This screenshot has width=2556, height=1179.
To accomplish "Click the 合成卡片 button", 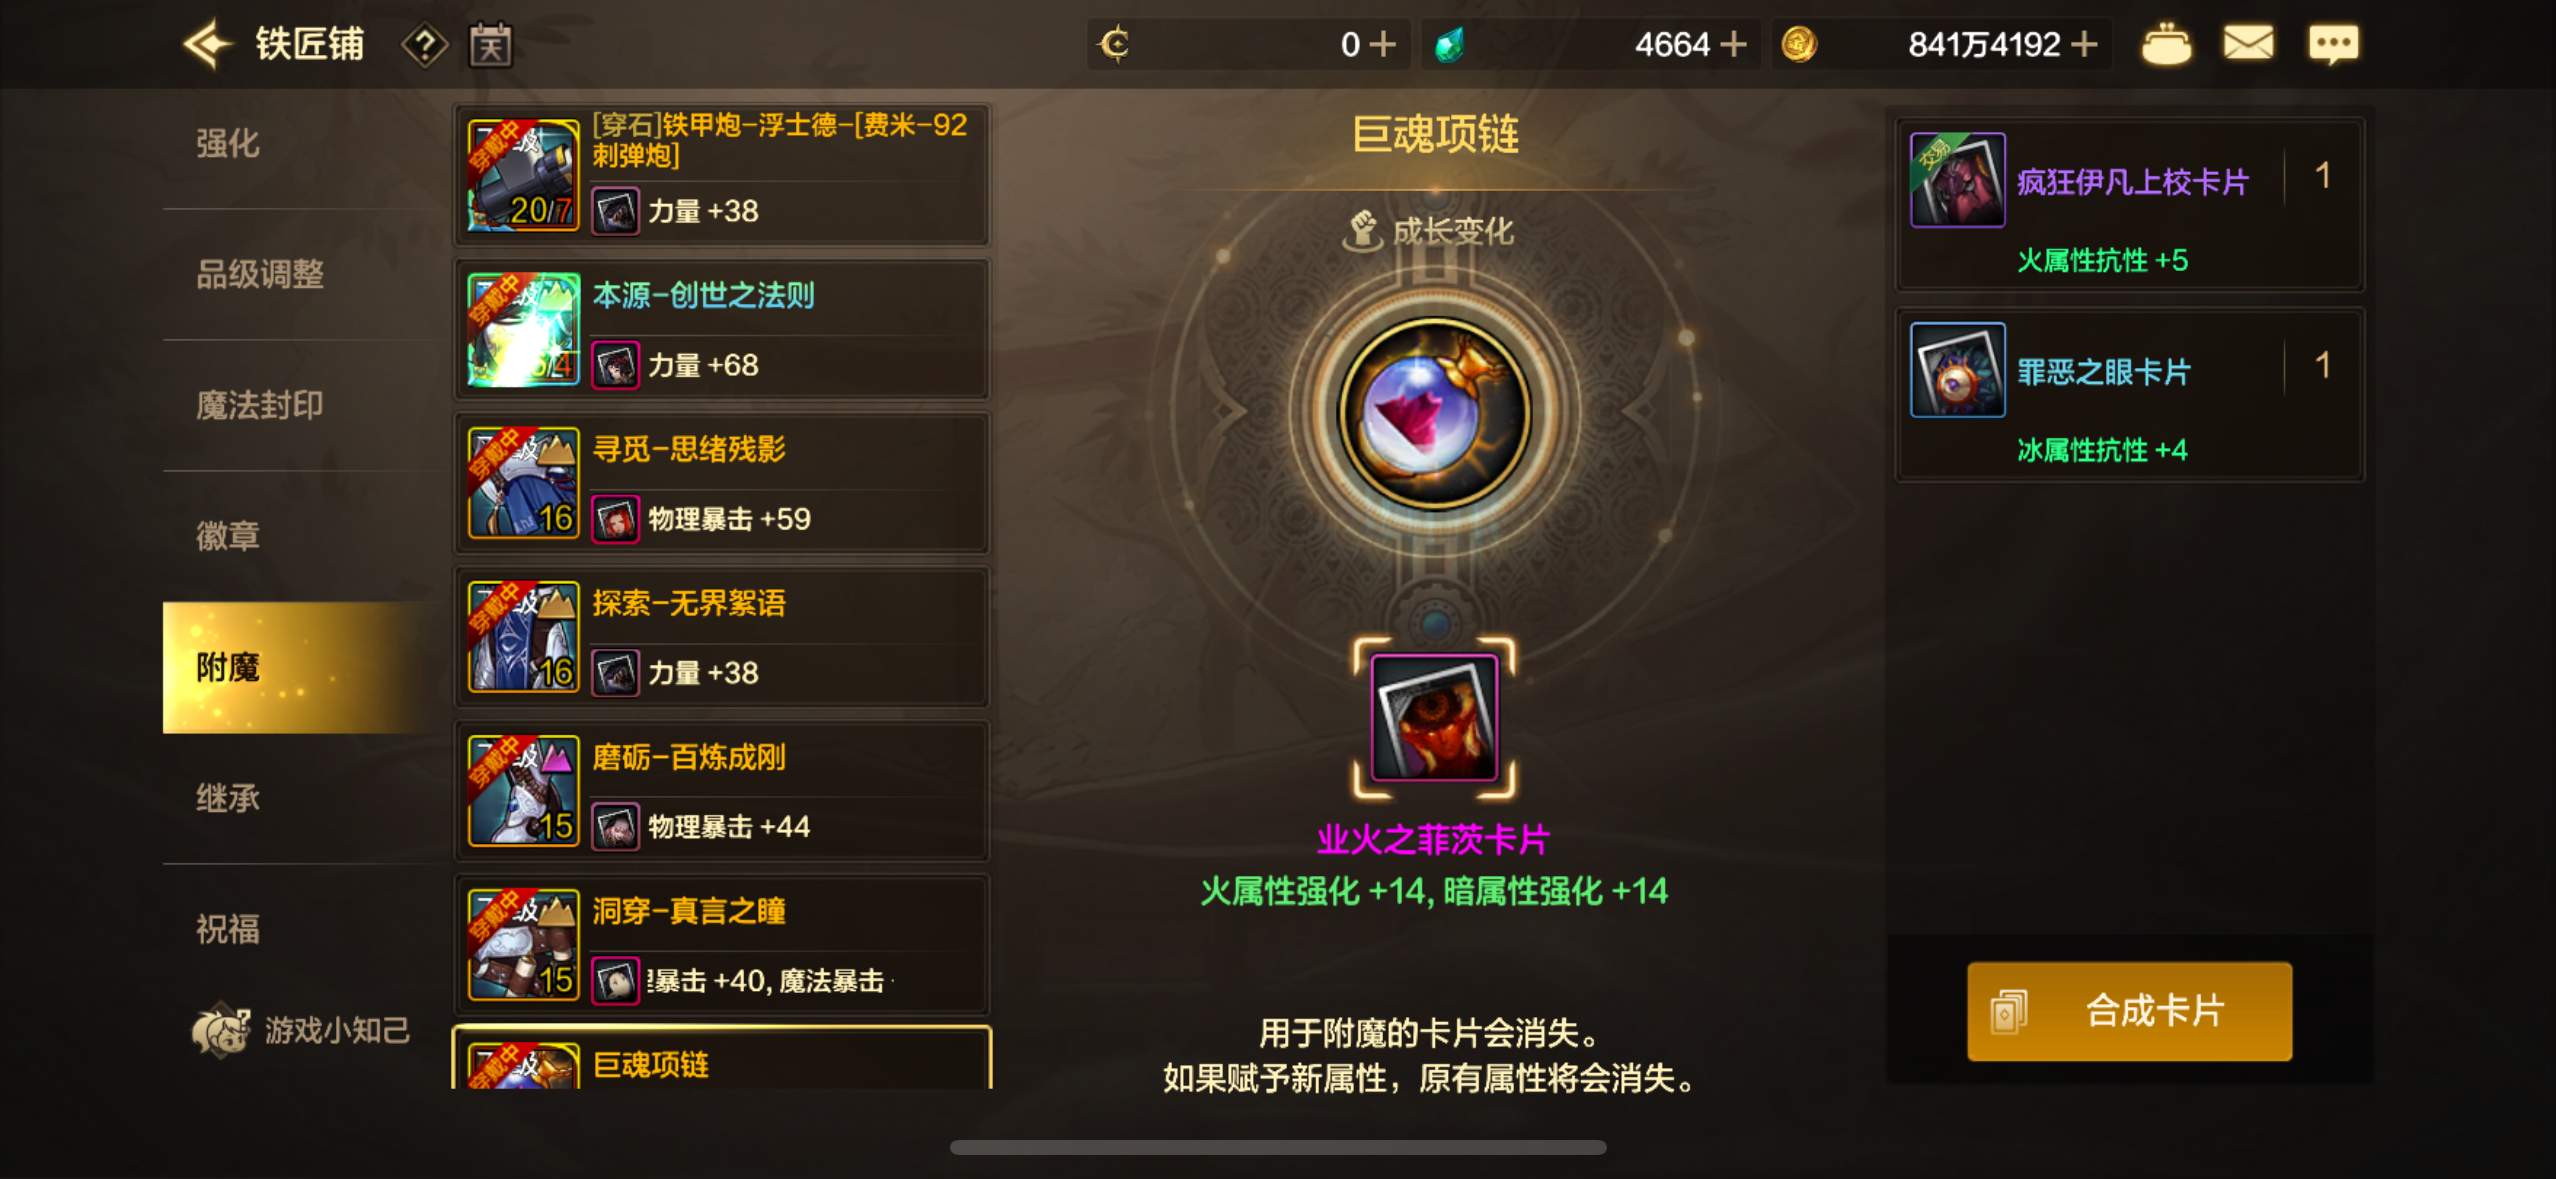I will click(2129, 1011).
